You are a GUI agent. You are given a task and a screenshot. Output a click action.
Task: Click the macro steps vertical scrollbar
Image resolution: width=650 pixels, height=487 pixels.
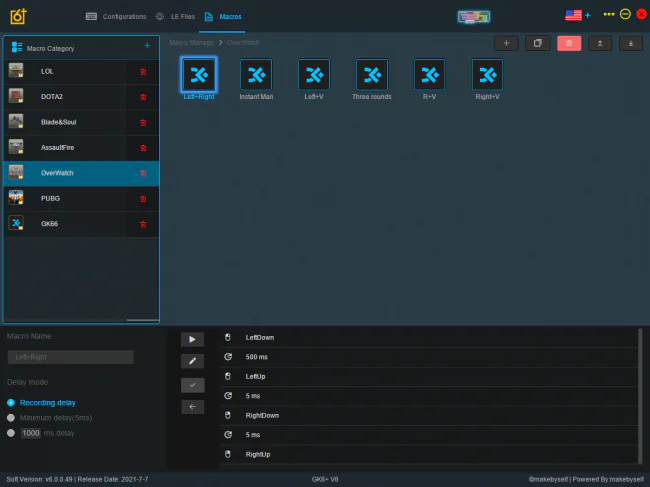[640, 396]
